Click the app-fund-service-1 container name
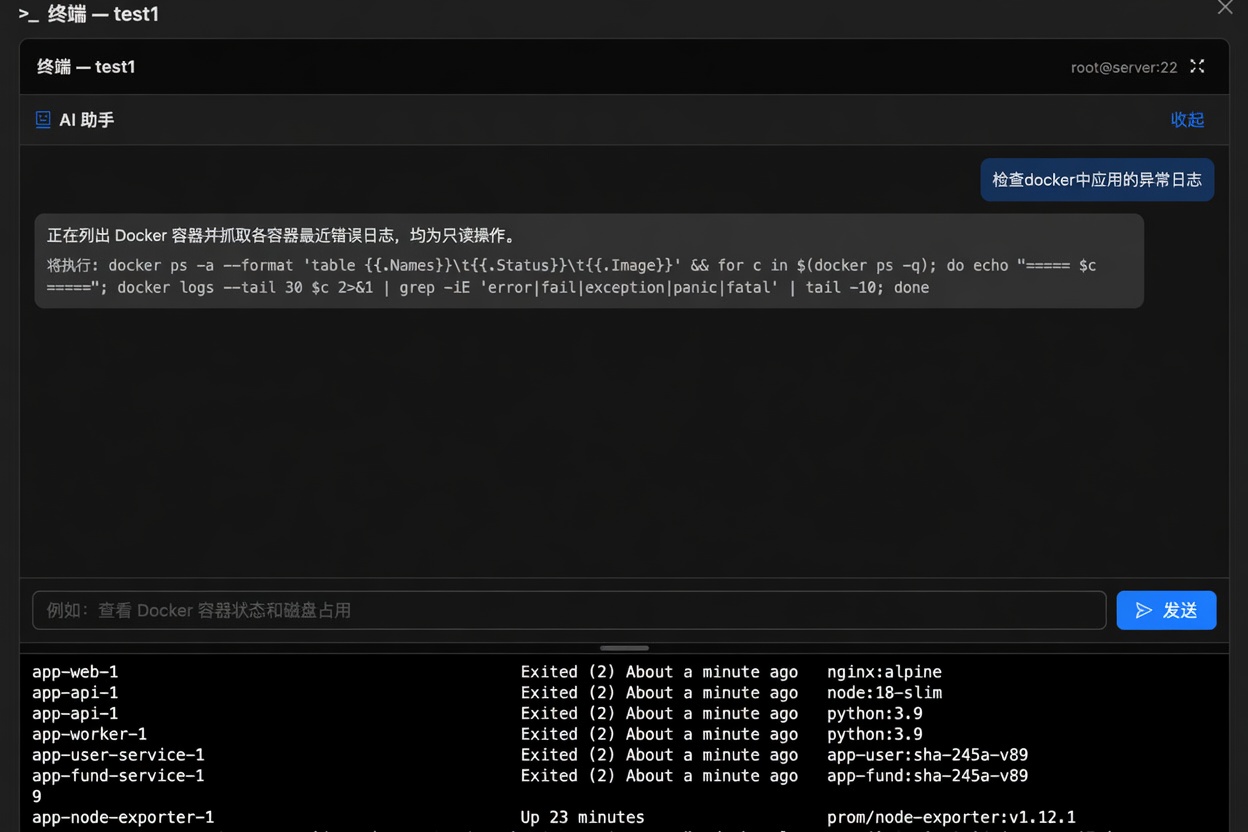The width and height of the screenshot is (1248, 832). click(118, 776)
